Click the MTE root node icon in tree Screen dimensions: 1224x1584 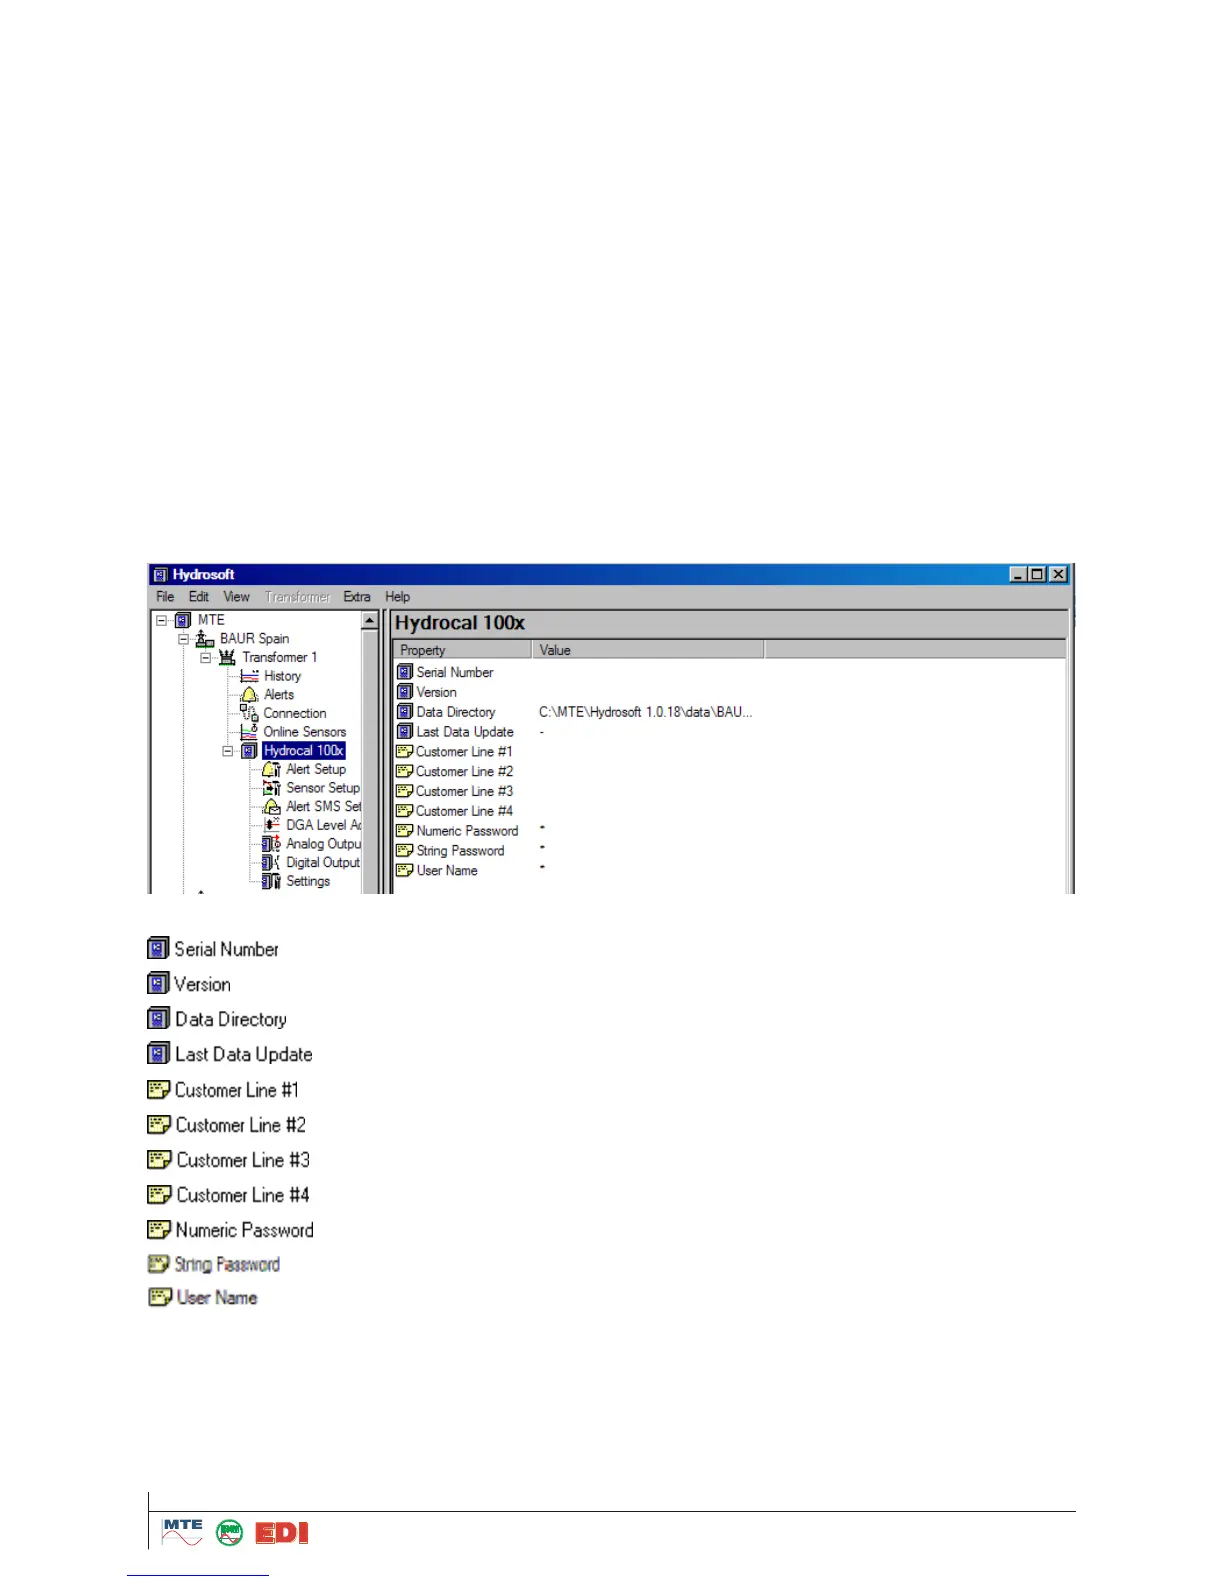(183, 620)
